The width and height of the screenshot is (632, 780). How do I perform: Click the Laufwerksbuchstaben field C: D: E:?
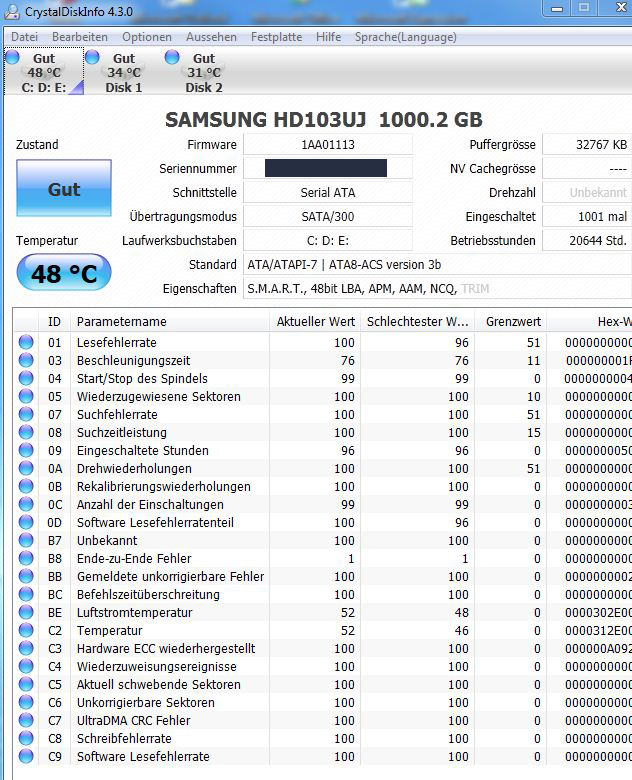tap(327, 241)
